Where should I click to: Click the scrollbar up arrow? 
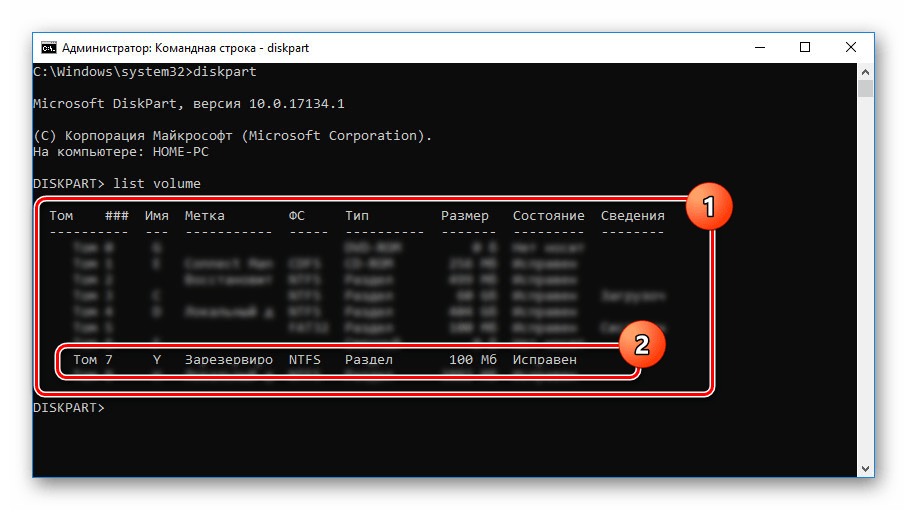(x=866, y=73)
